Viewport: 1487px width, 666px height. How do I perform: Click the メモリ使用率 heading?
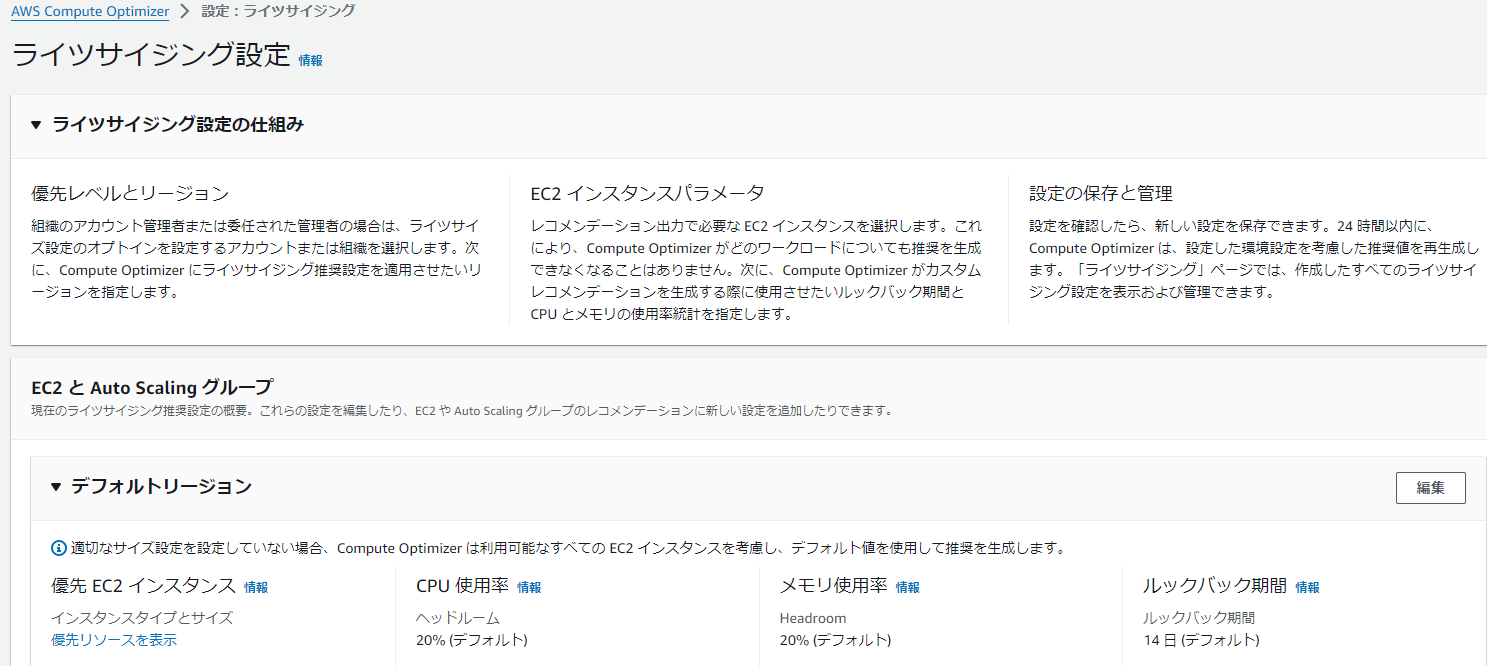pos(833,586)
